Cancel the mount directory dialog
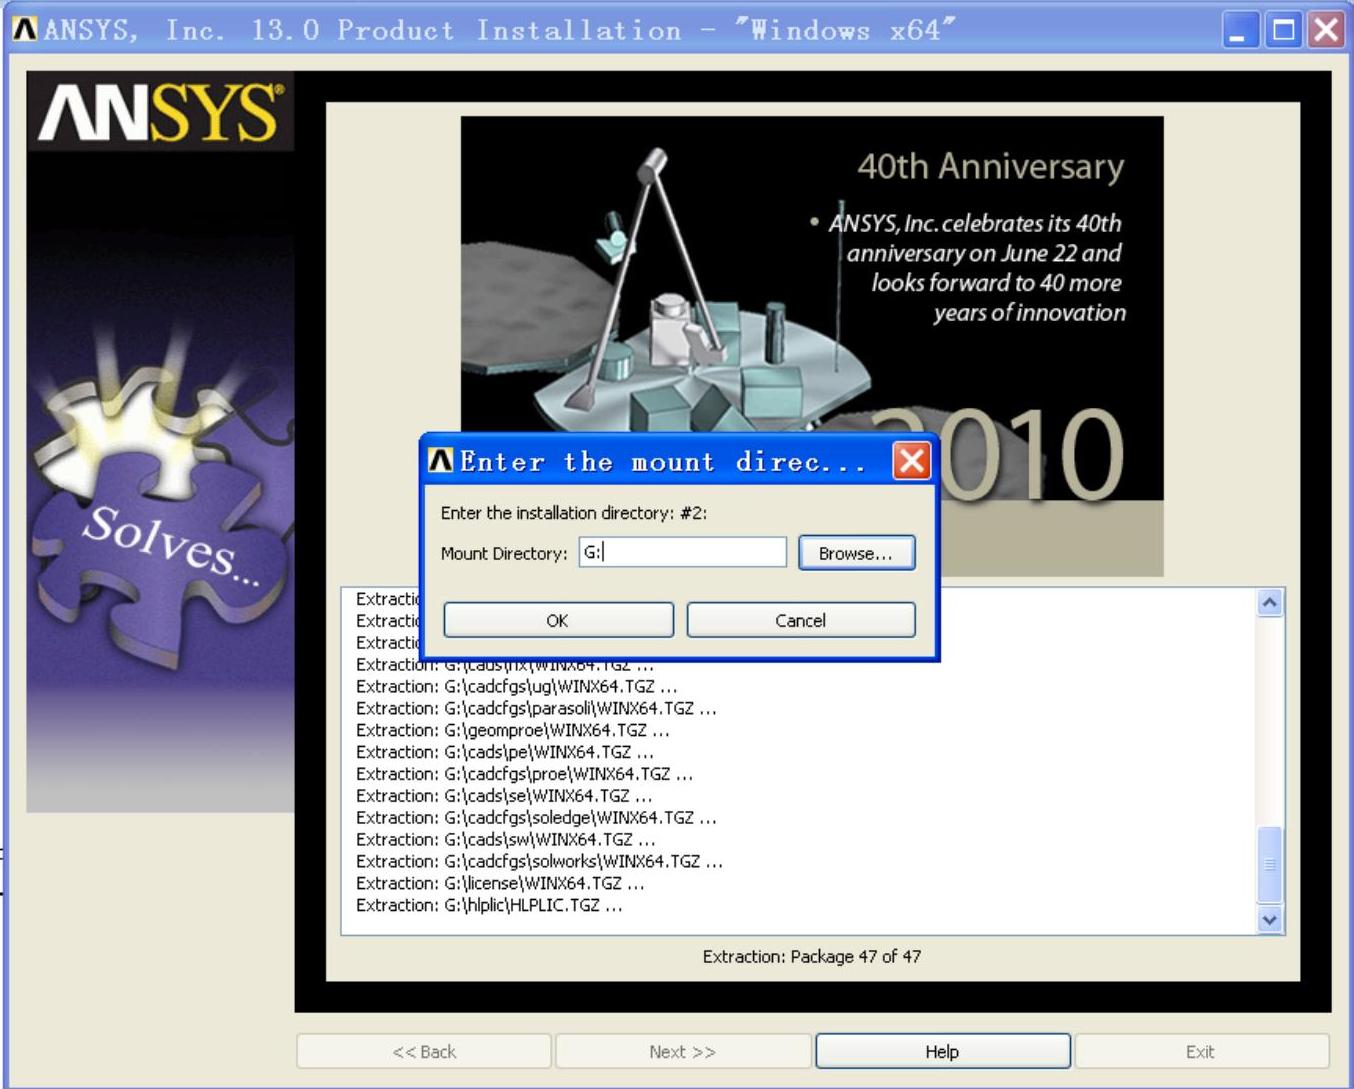Image resolution: width=1354 pixels, height=1089 pixels. click(x=800, y=620)
